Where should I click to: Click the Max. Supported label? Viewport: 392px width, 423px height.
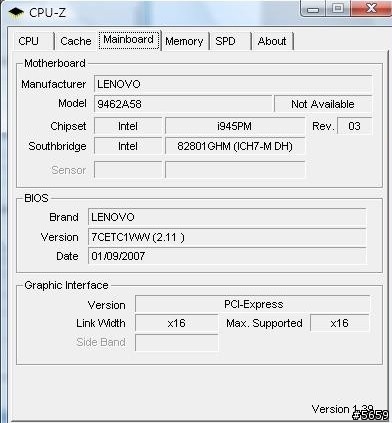pyautogui.click(x=264, y=323)
